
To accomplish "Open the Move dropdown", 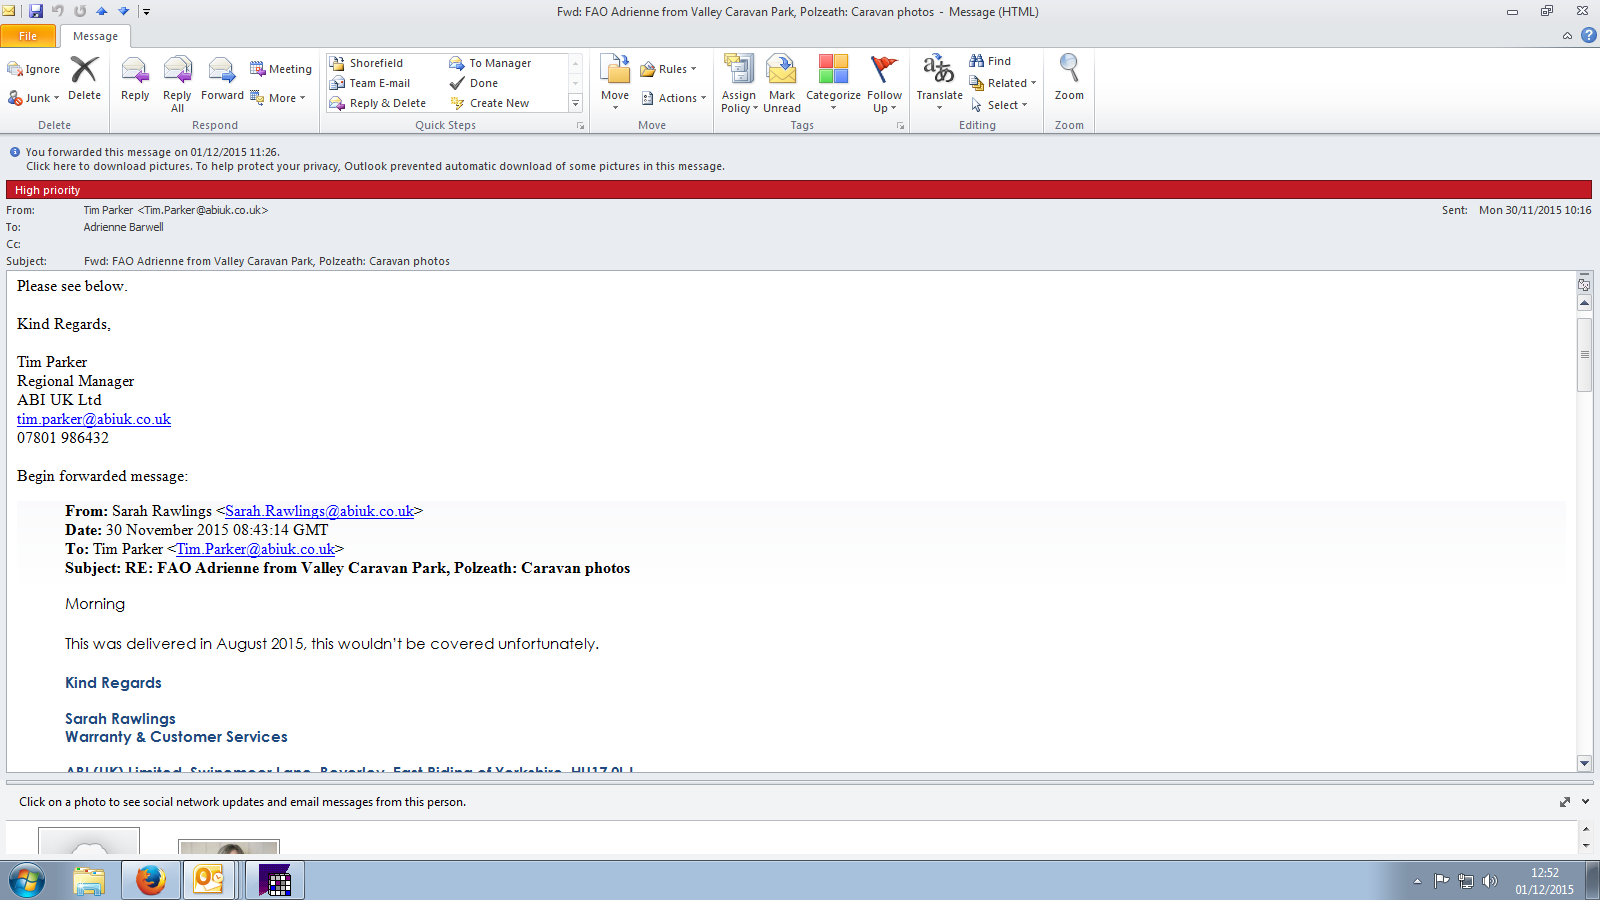I will (x=615, y=83).
